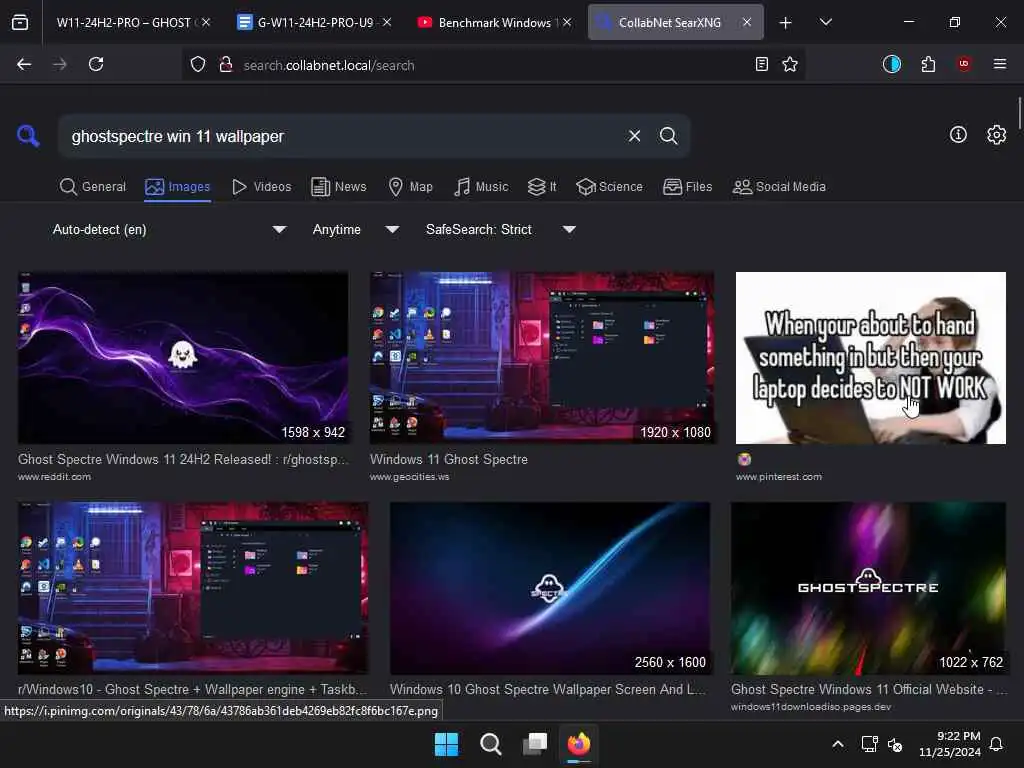
Task: Close the CollabNet SearXNG tab
Action: click(747, 22)
